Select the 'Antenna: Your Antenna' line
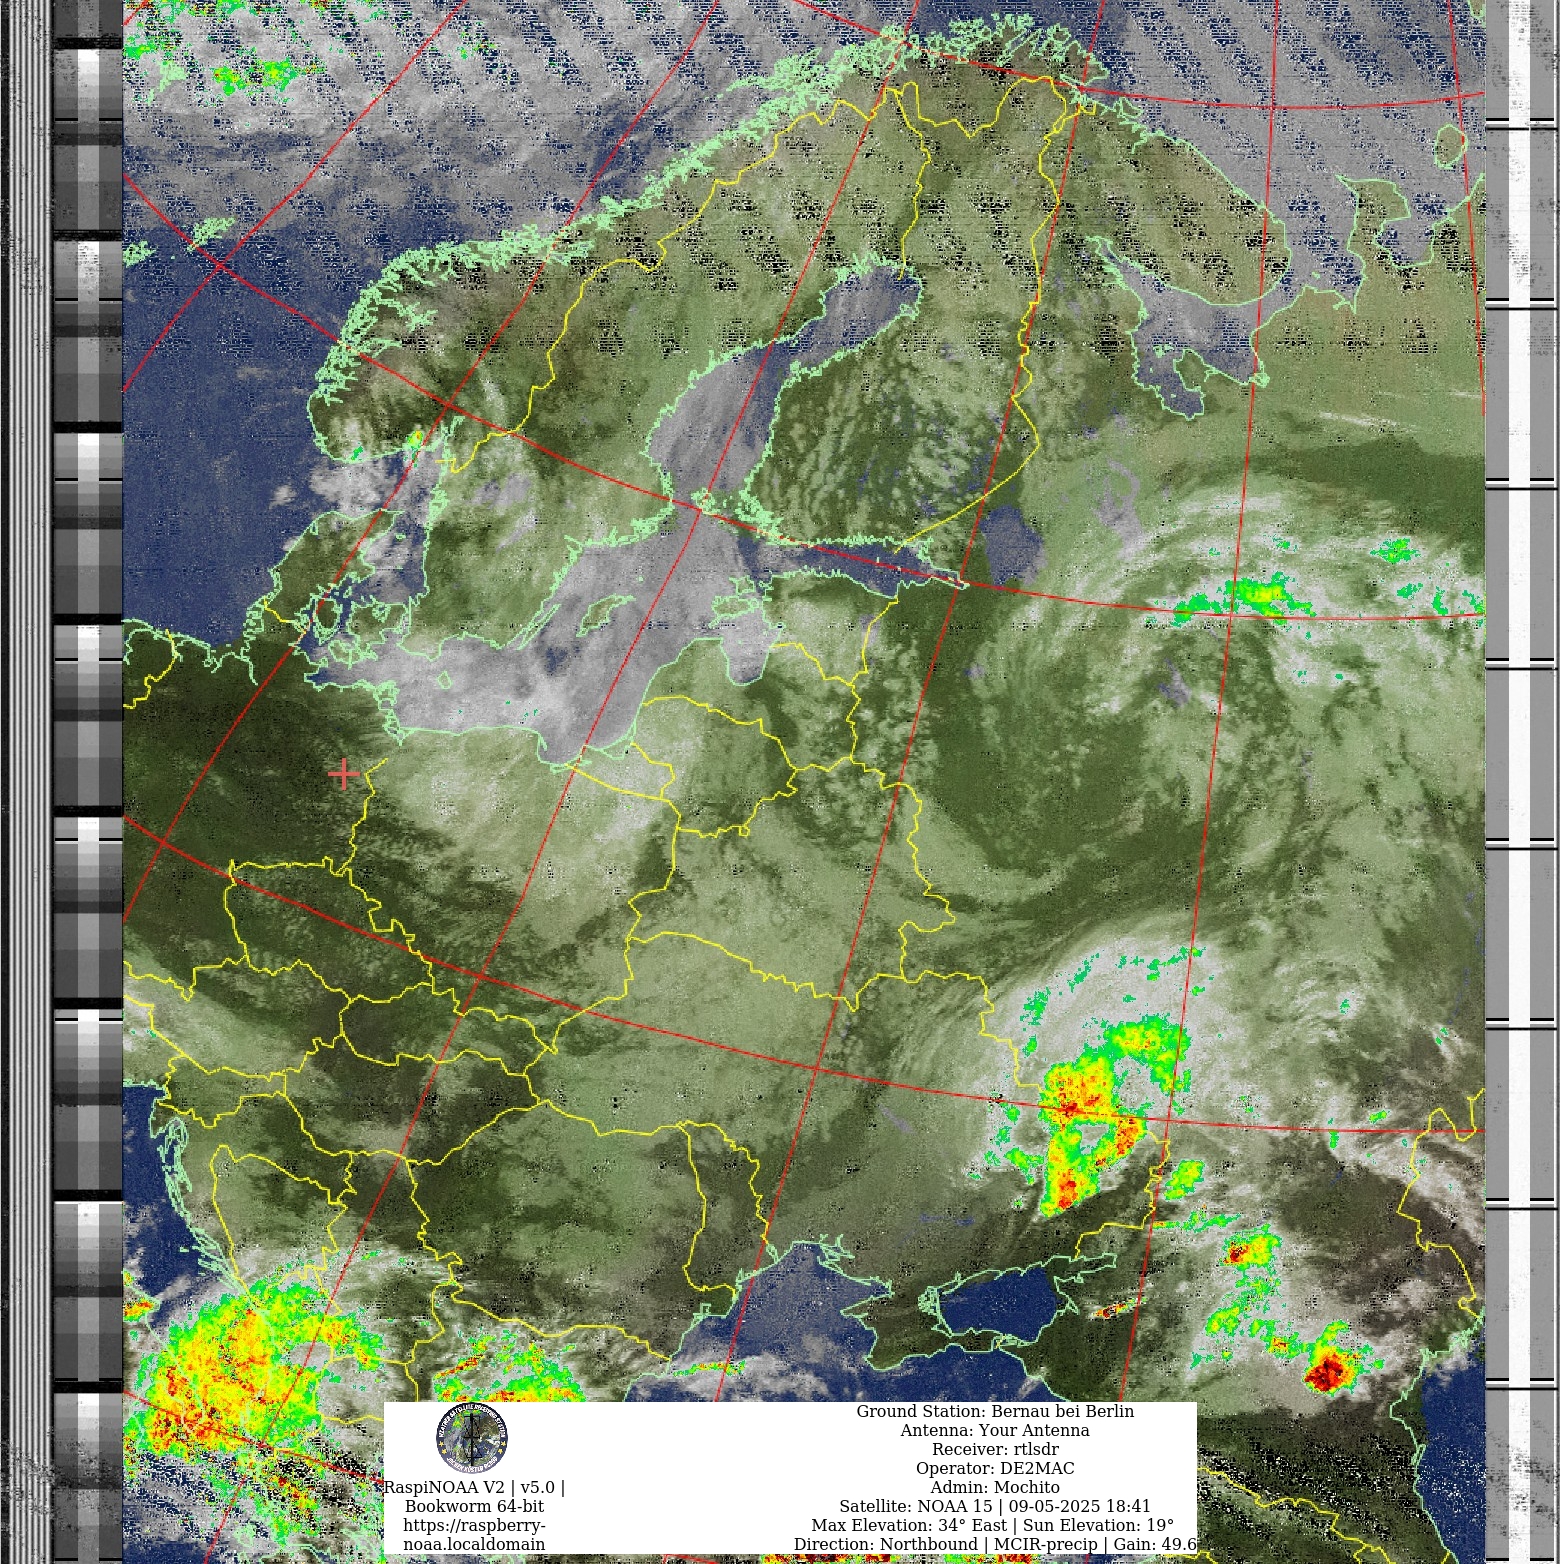Image resolution: width=1560 pixels, height=1564 pixels. tap(995, 1430)
